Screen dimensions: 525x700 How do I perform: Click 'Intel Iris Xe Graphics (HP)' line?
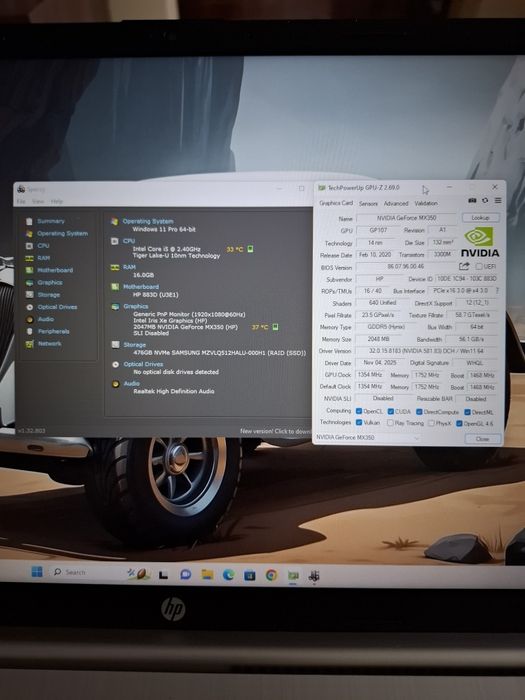pyautogui.click(x=170, y=321)
